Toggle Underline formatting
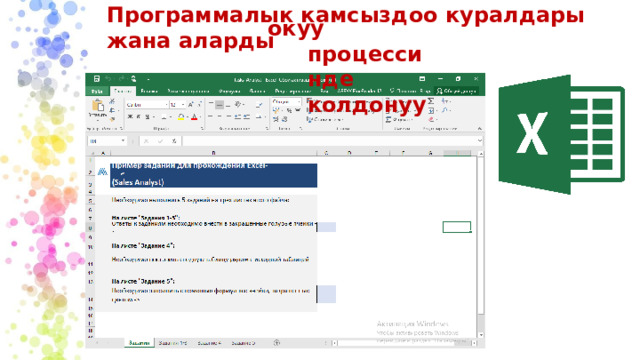The width and height of the screenshot is (640, 360). pyautogui.click(x=147, y=117)
